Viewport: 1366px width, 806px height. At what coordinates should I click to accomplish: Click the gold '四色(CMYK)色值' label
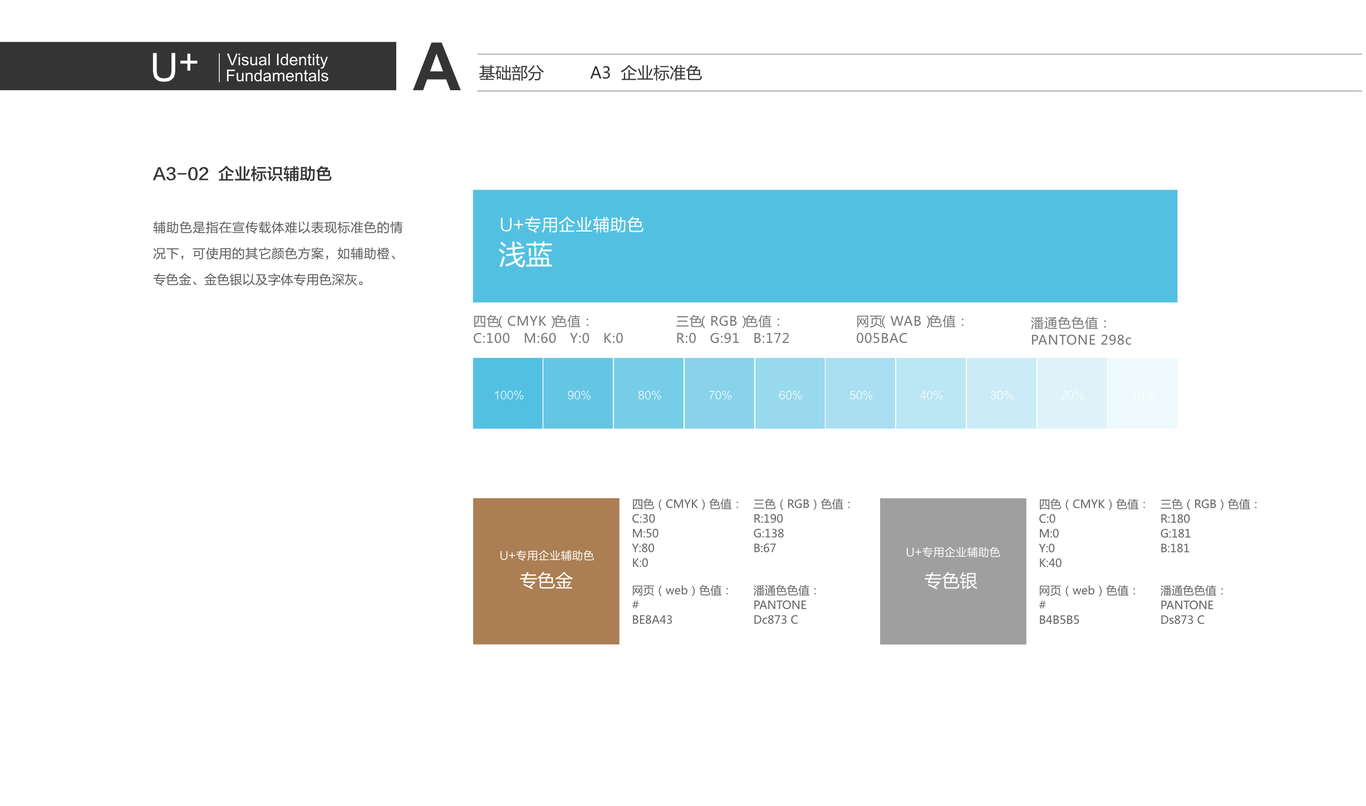click(x=687, y=504)
